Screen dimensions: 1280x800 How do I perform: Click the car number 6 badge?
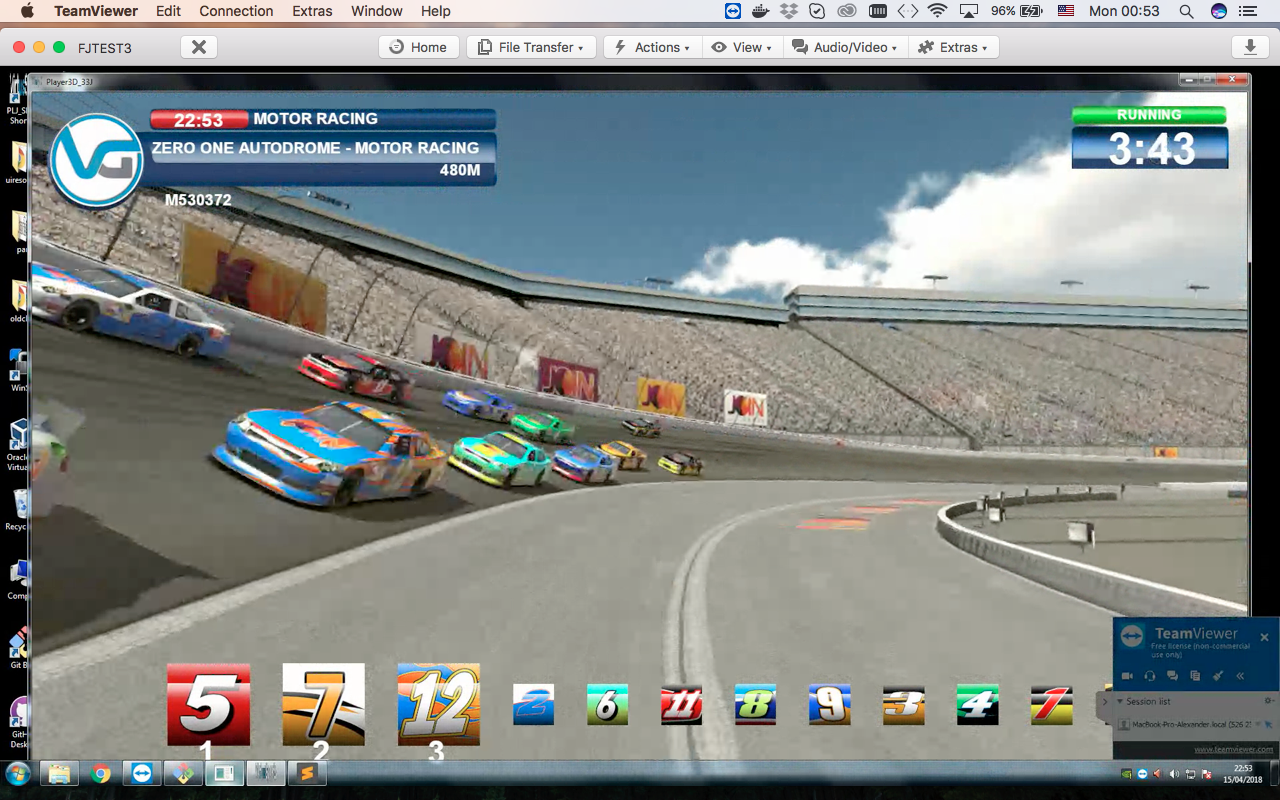[607, 704]
